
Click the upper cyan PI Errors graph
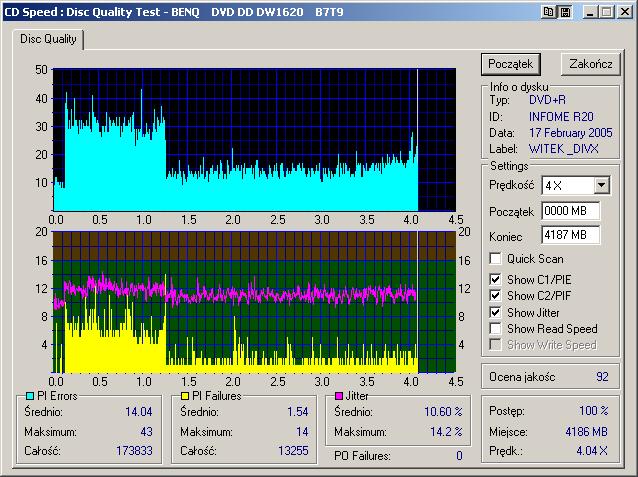click(x=252, y=138)
